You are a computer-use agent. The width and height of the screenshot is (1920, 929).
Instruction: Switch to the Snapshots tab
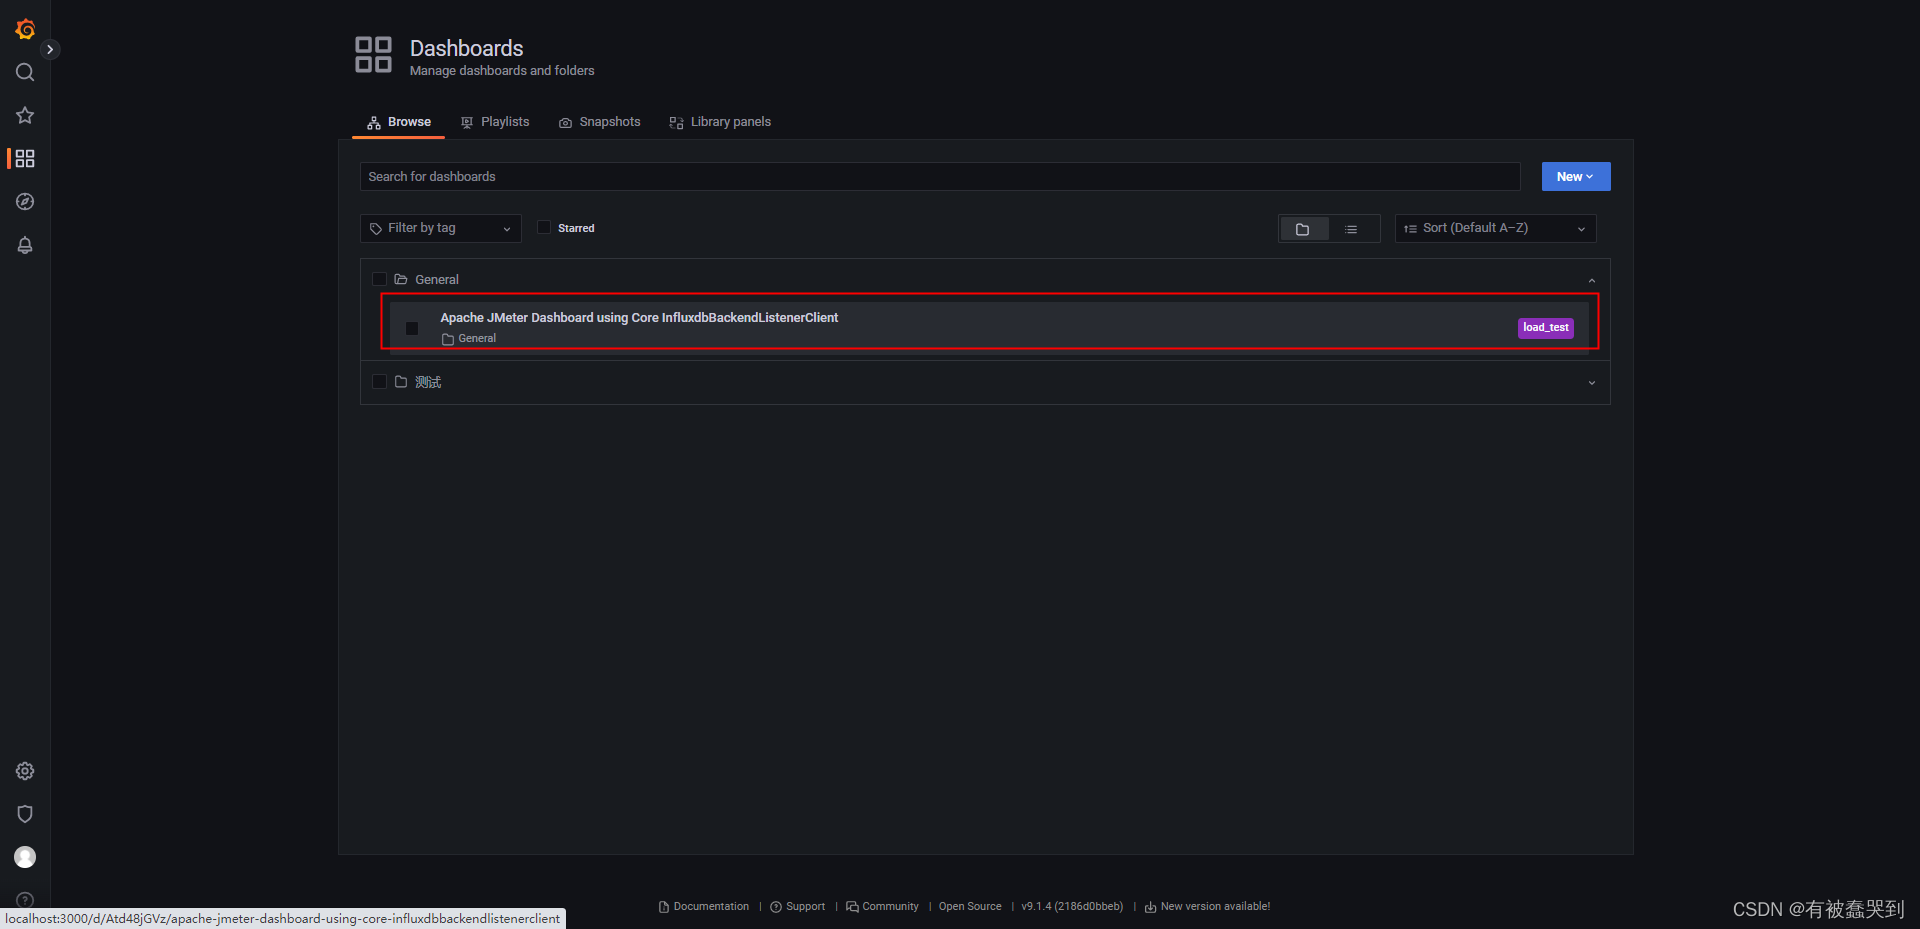pyautogui.click(x=599, y=122)
